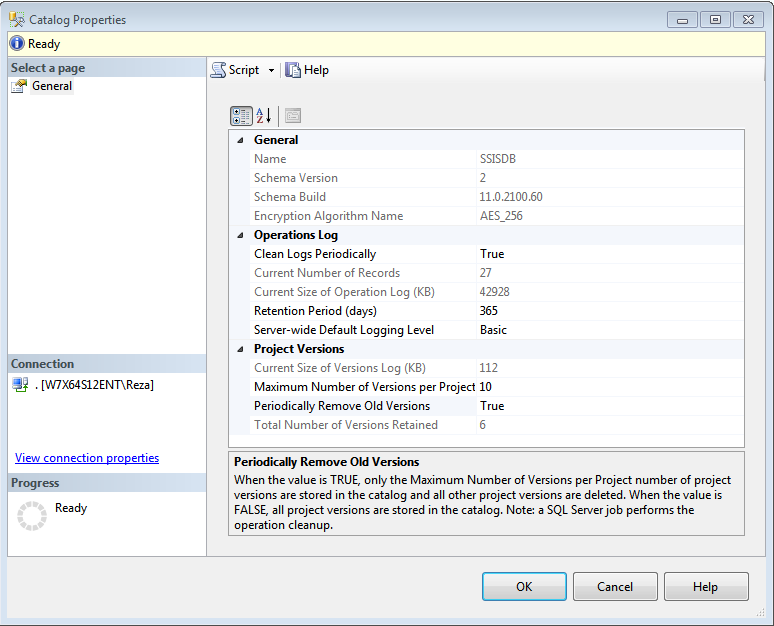Viewport: 774px width, 626px height.
Task: Click the Help icon in the toolbar
Action: point(293,70)
